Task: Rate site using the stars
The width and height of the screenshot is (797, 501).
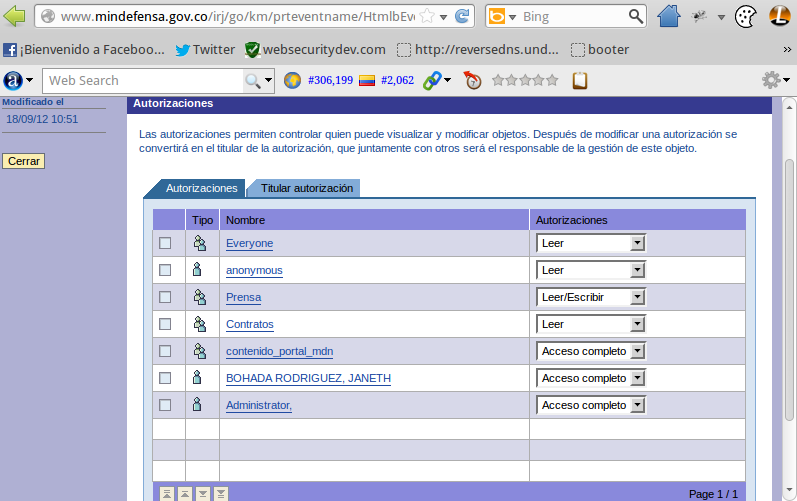Action: (525, 80)
